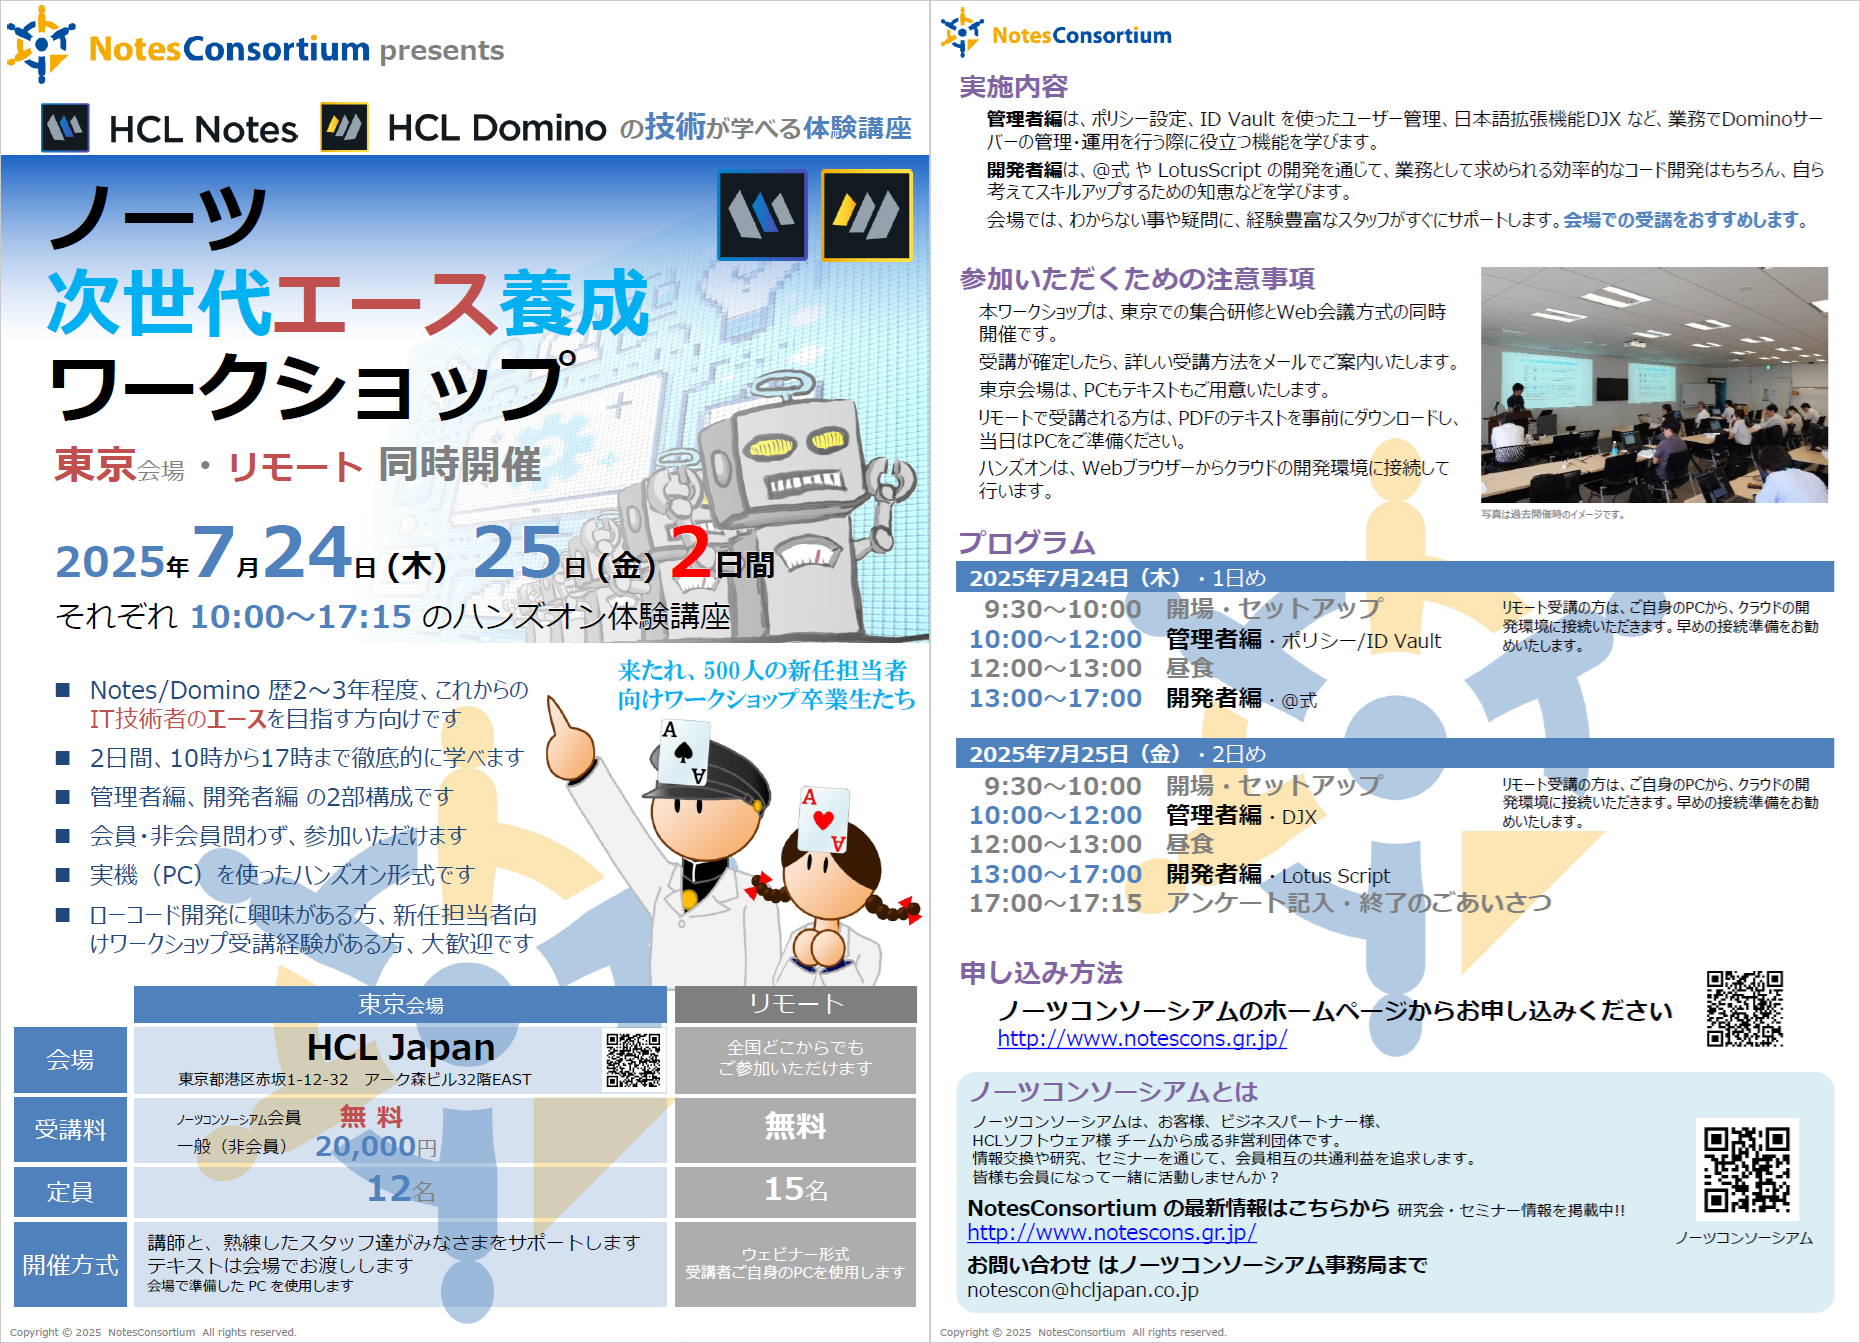Select the large blue-bordered Notes icon in the banner
The height and width of the screenshot is (1343, 1860).
762,214
